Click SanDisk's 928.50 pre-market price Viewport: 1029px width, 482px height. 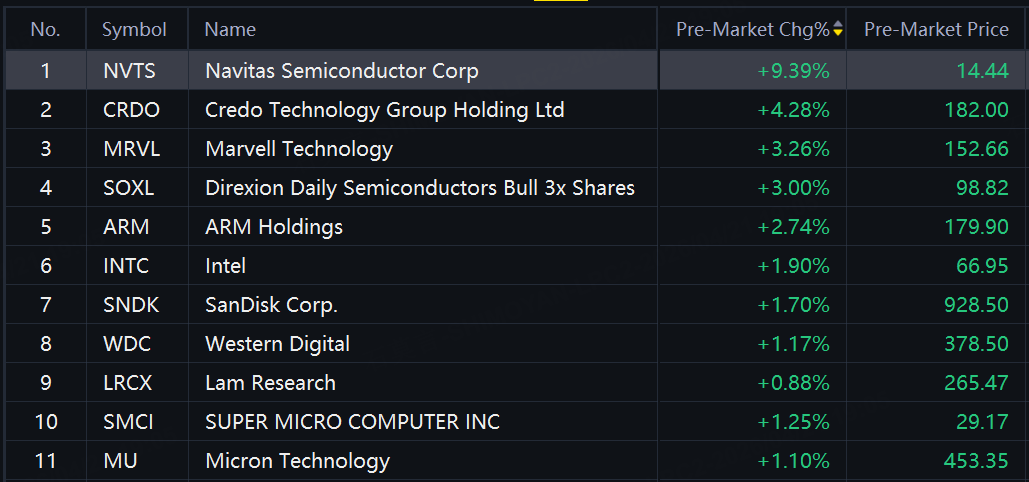point(976,305)
